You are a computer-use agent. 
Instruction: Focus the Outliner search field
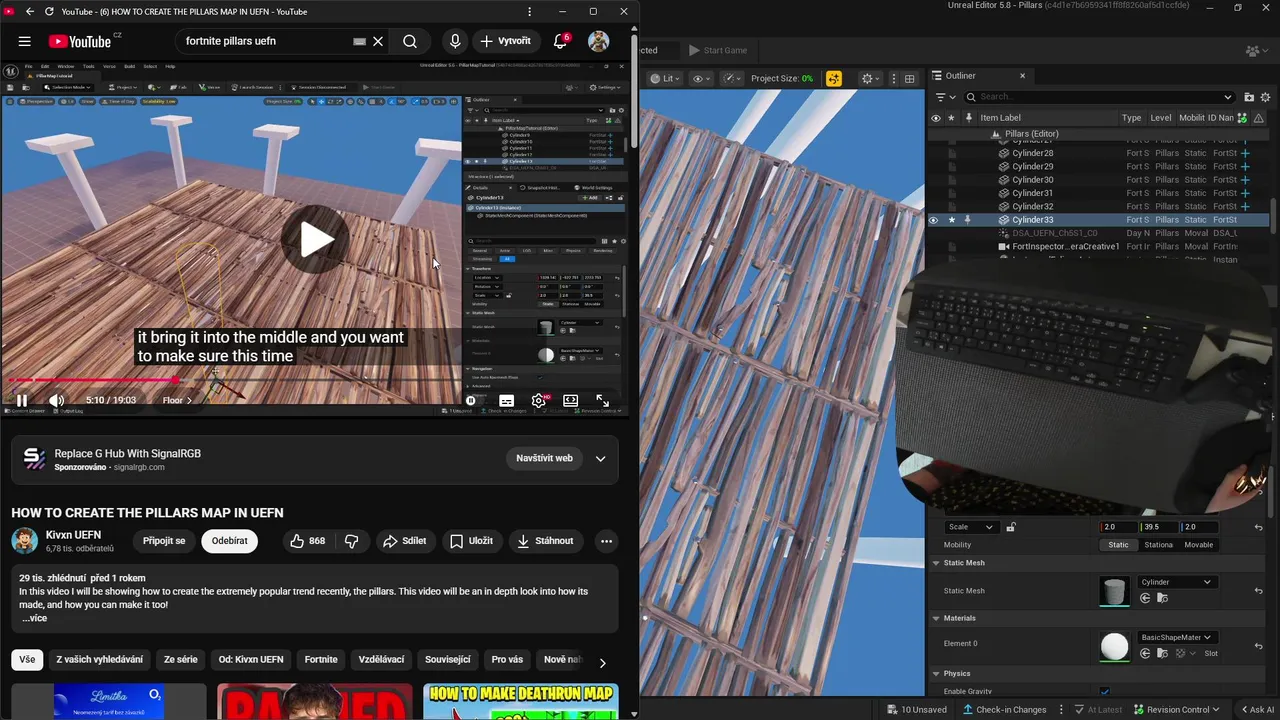pyautogui.click(x=1099, y=97)
